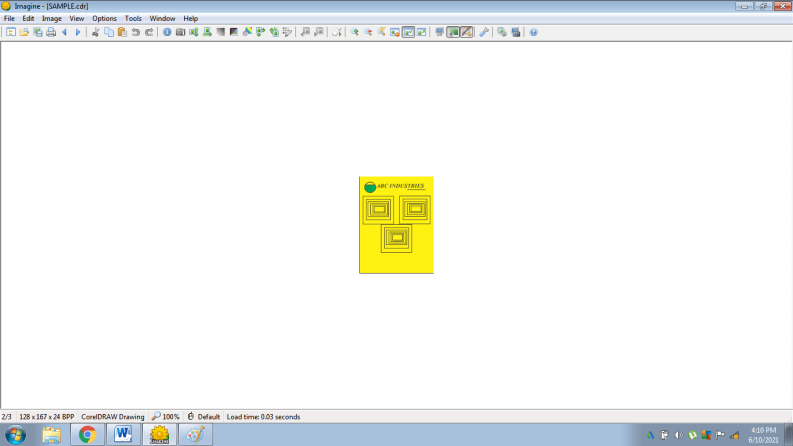Click the blue help question icon
The image size is (793, 446).
coord(534,32)
